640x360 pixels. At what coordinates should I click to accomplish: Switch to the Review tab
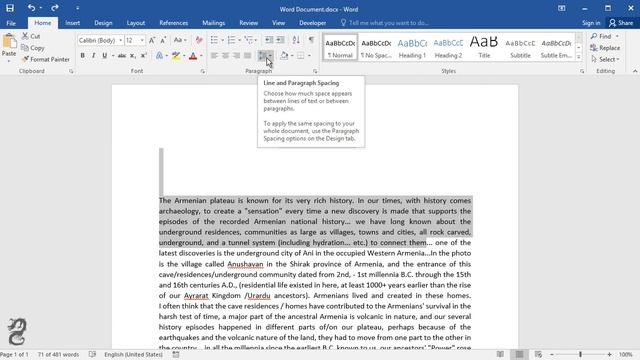[x=248, y=23]
